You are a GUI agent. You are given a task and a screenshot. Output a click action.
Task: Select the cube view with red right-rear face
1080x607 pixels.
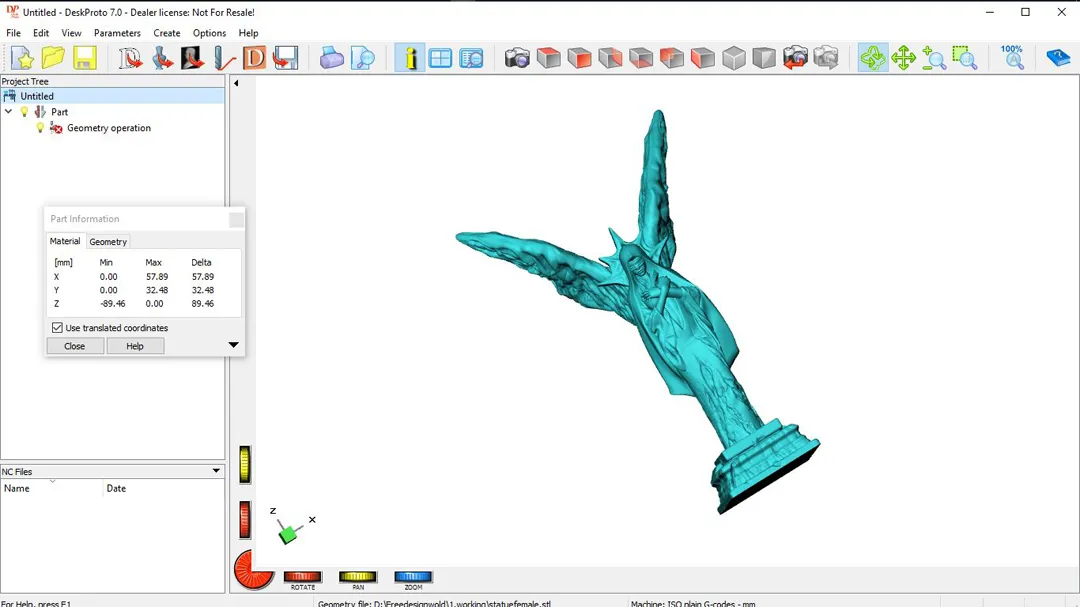point(672,58)
